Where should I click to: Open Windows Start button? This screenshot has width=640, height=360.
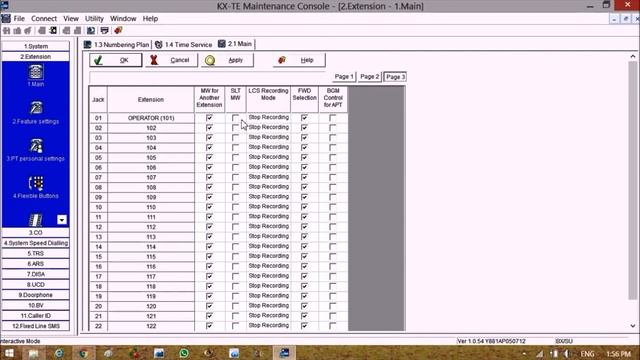(9, 353)
